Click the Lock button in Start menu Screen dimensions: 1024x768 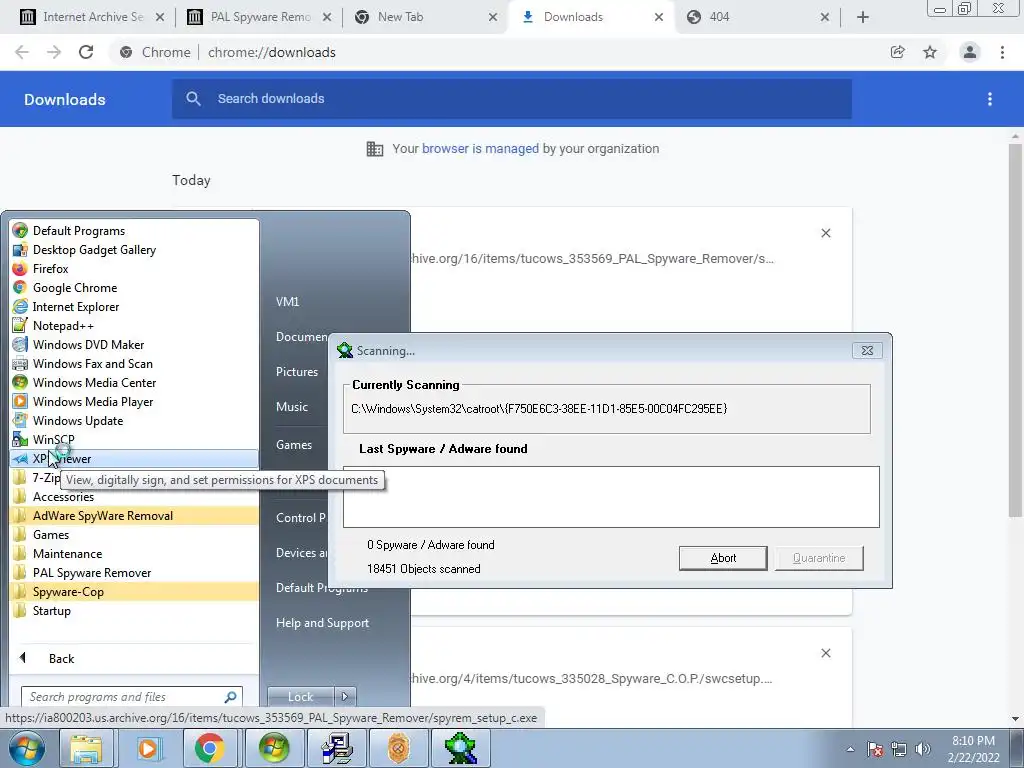pos(300,697)
